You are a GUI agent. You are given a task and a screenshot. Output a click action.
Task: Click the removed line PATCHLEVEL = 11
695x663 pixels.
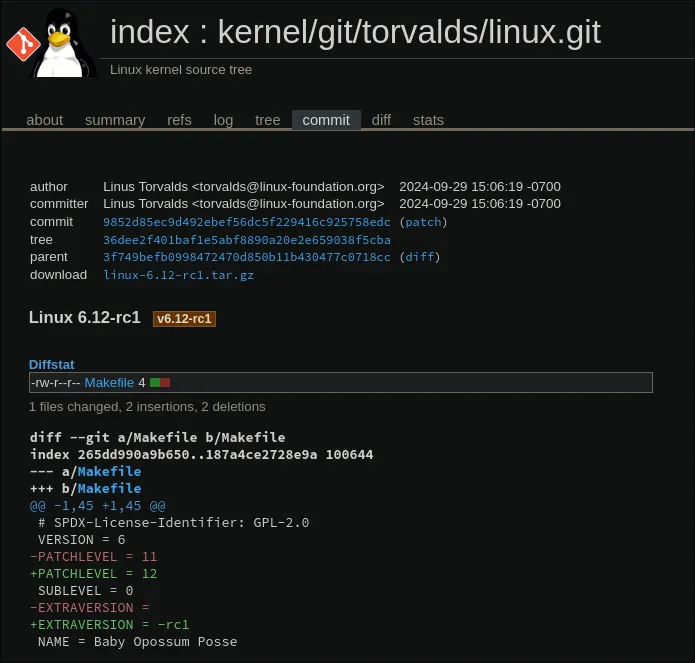pyautogui.click(x=93, y=557)
